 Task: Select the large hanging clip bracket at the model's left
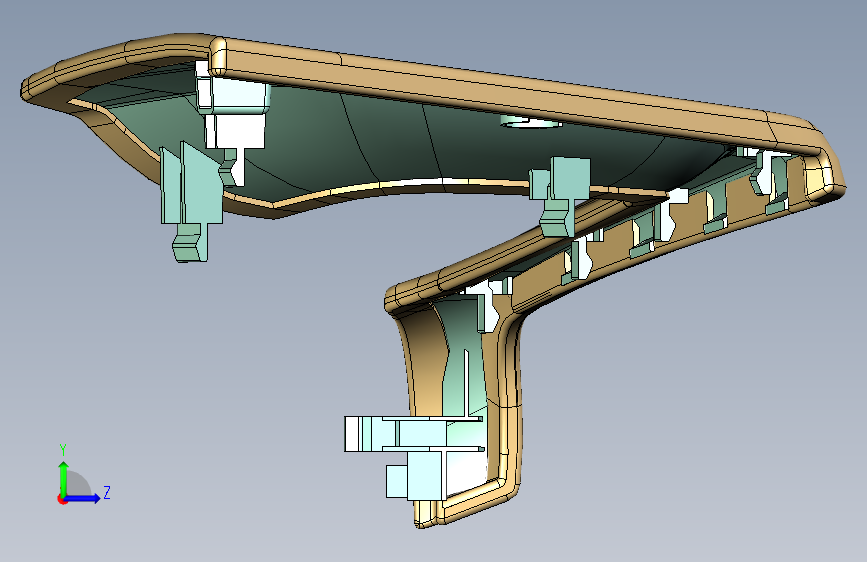coord(191,201)
